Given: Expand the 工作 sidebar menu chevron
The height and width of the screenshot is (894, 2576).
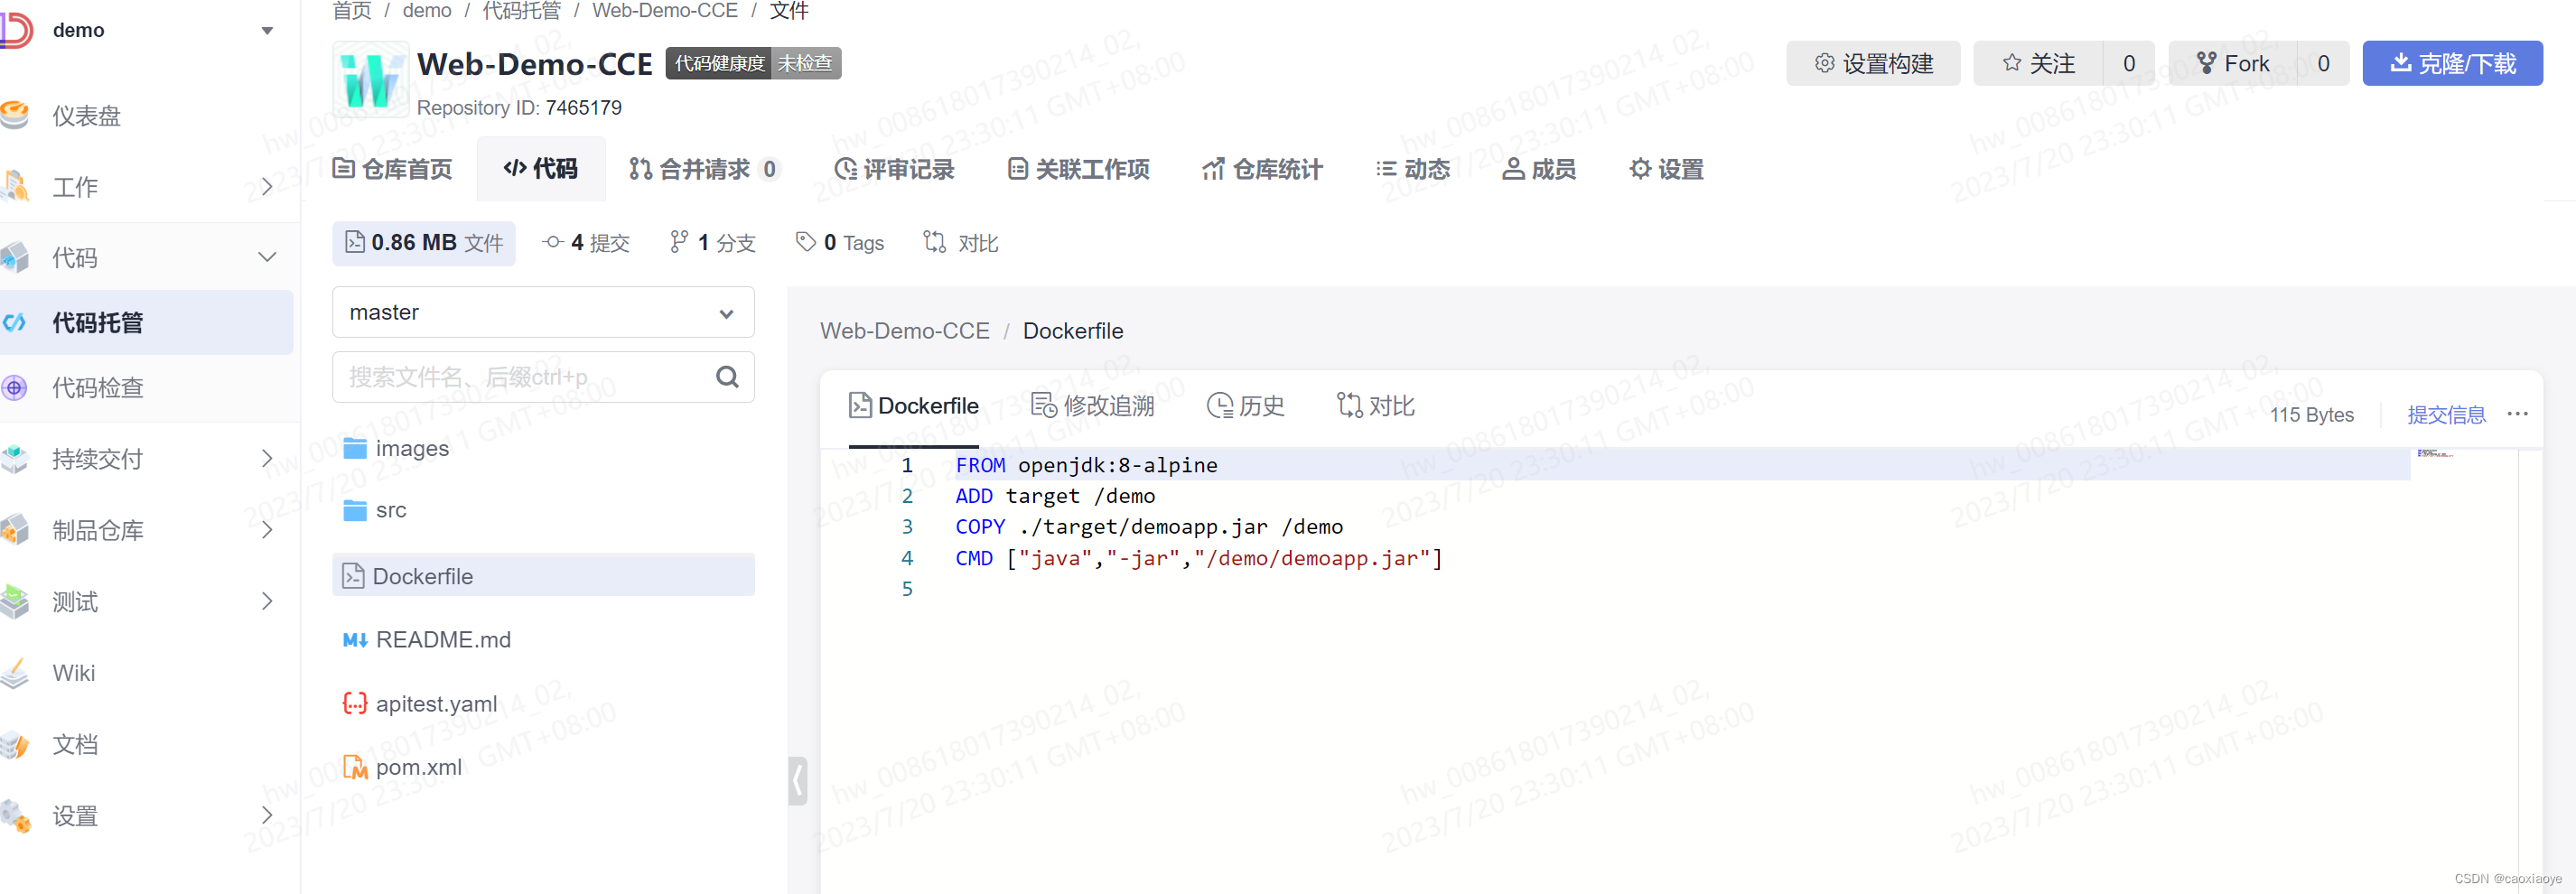Looking at the screenshot, I should [267, 186].
